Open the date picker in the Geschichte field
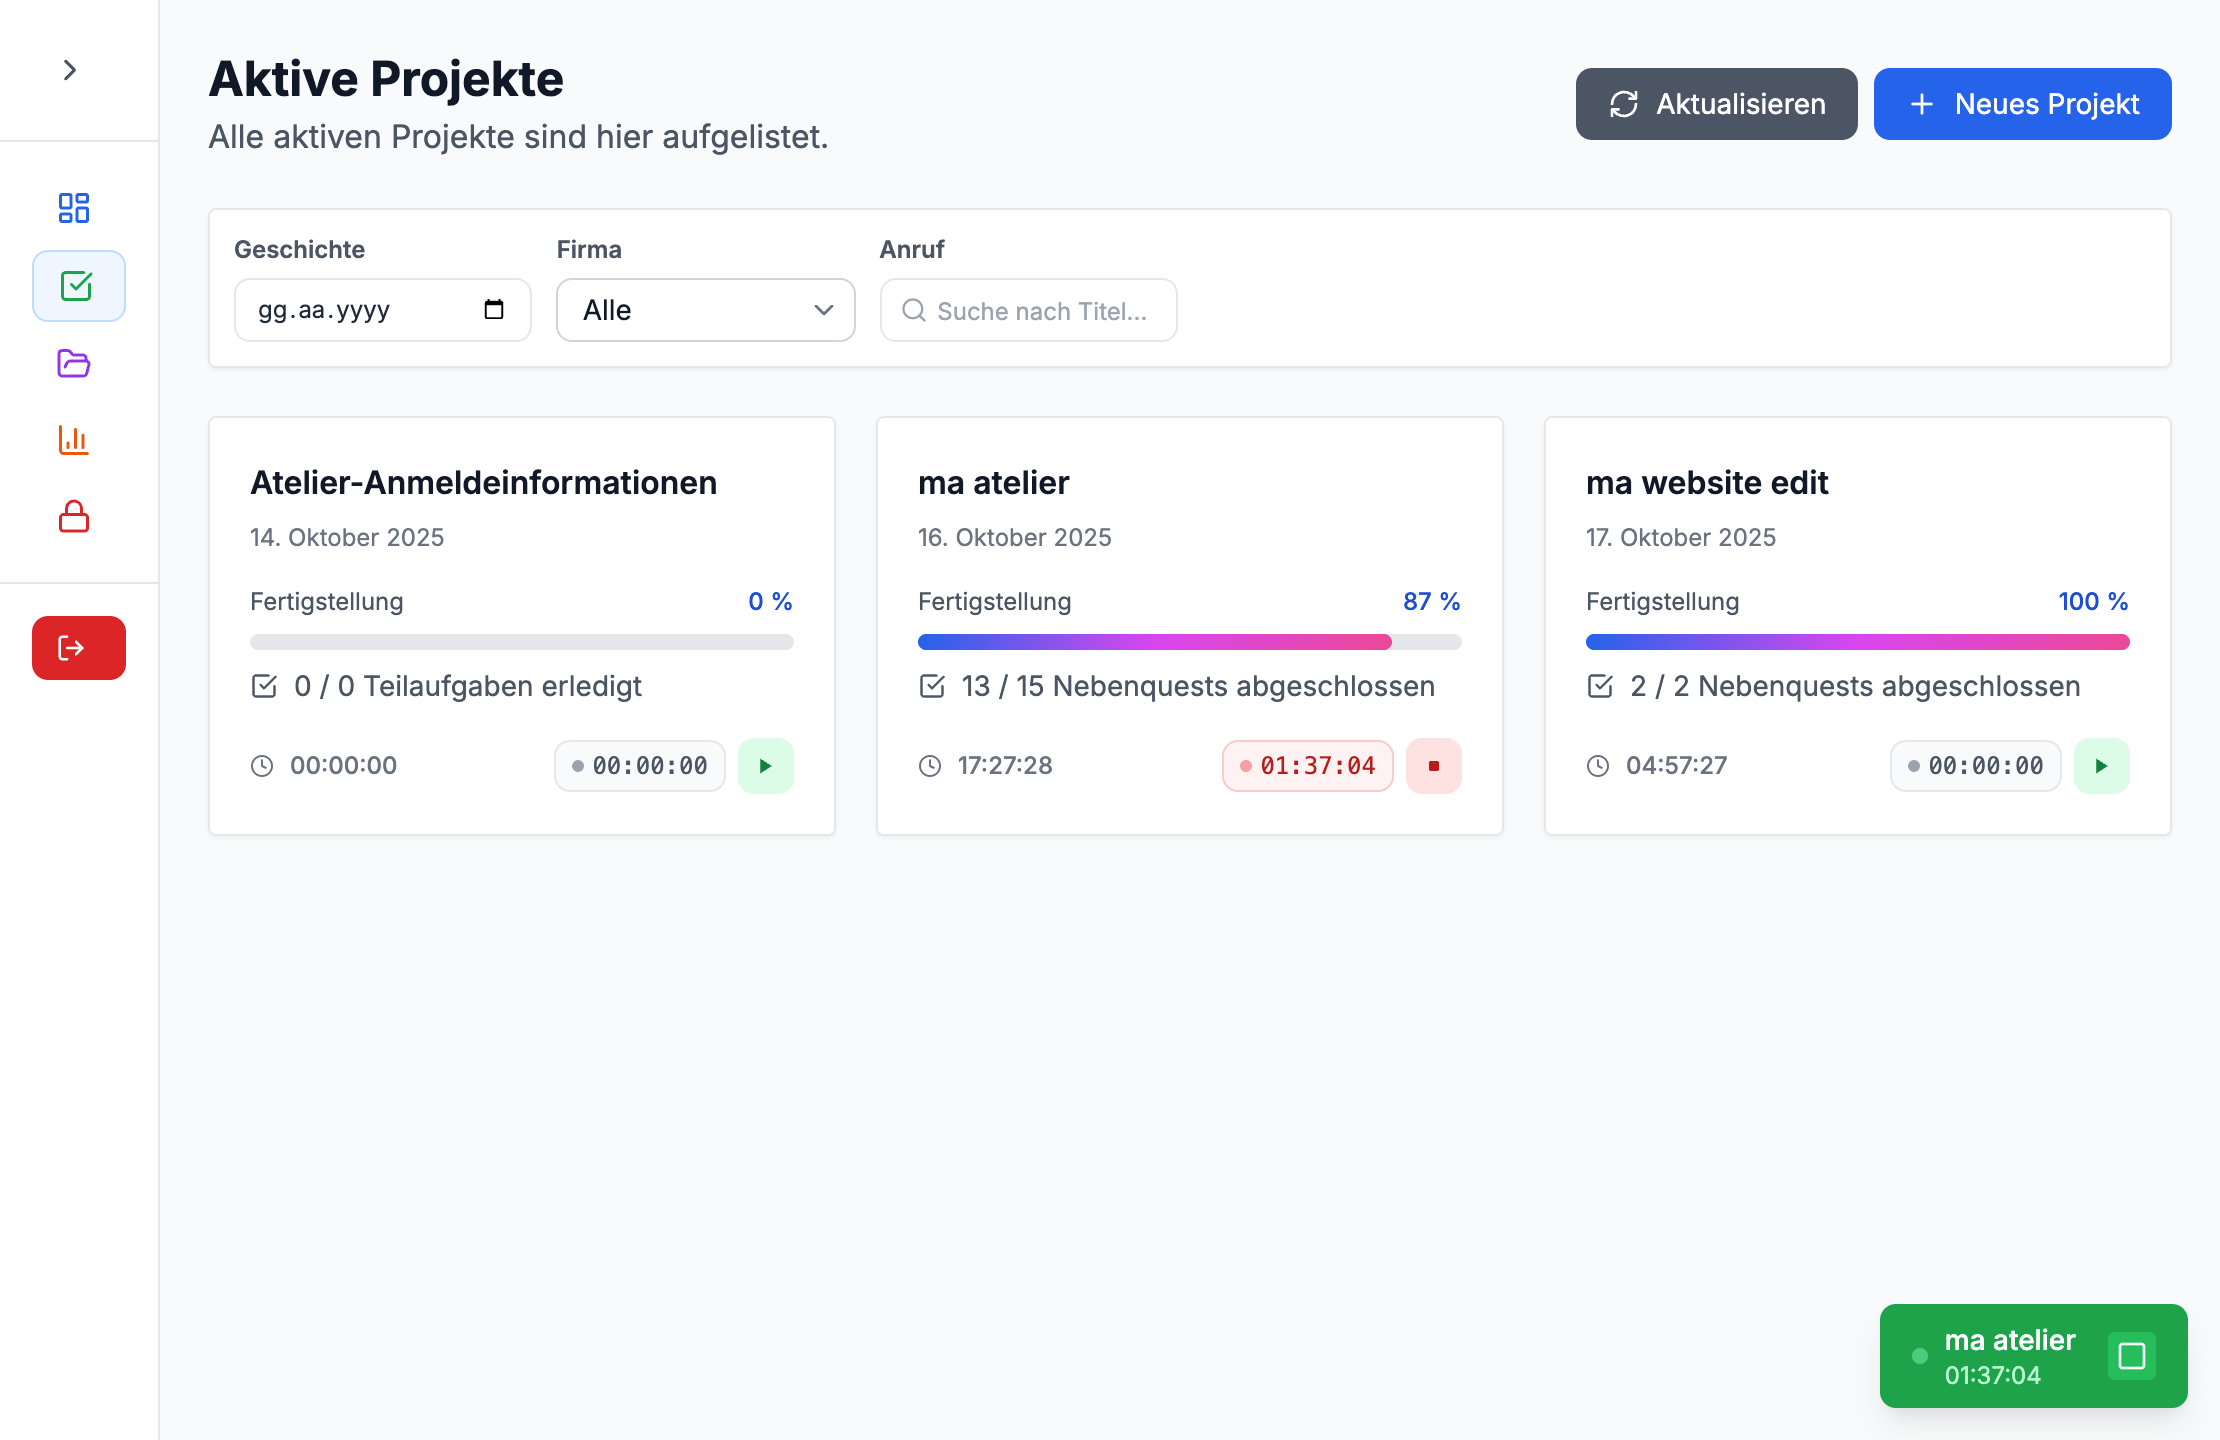The height and width of the screenshot is (1440, 2220). click(x=493, y=310)
